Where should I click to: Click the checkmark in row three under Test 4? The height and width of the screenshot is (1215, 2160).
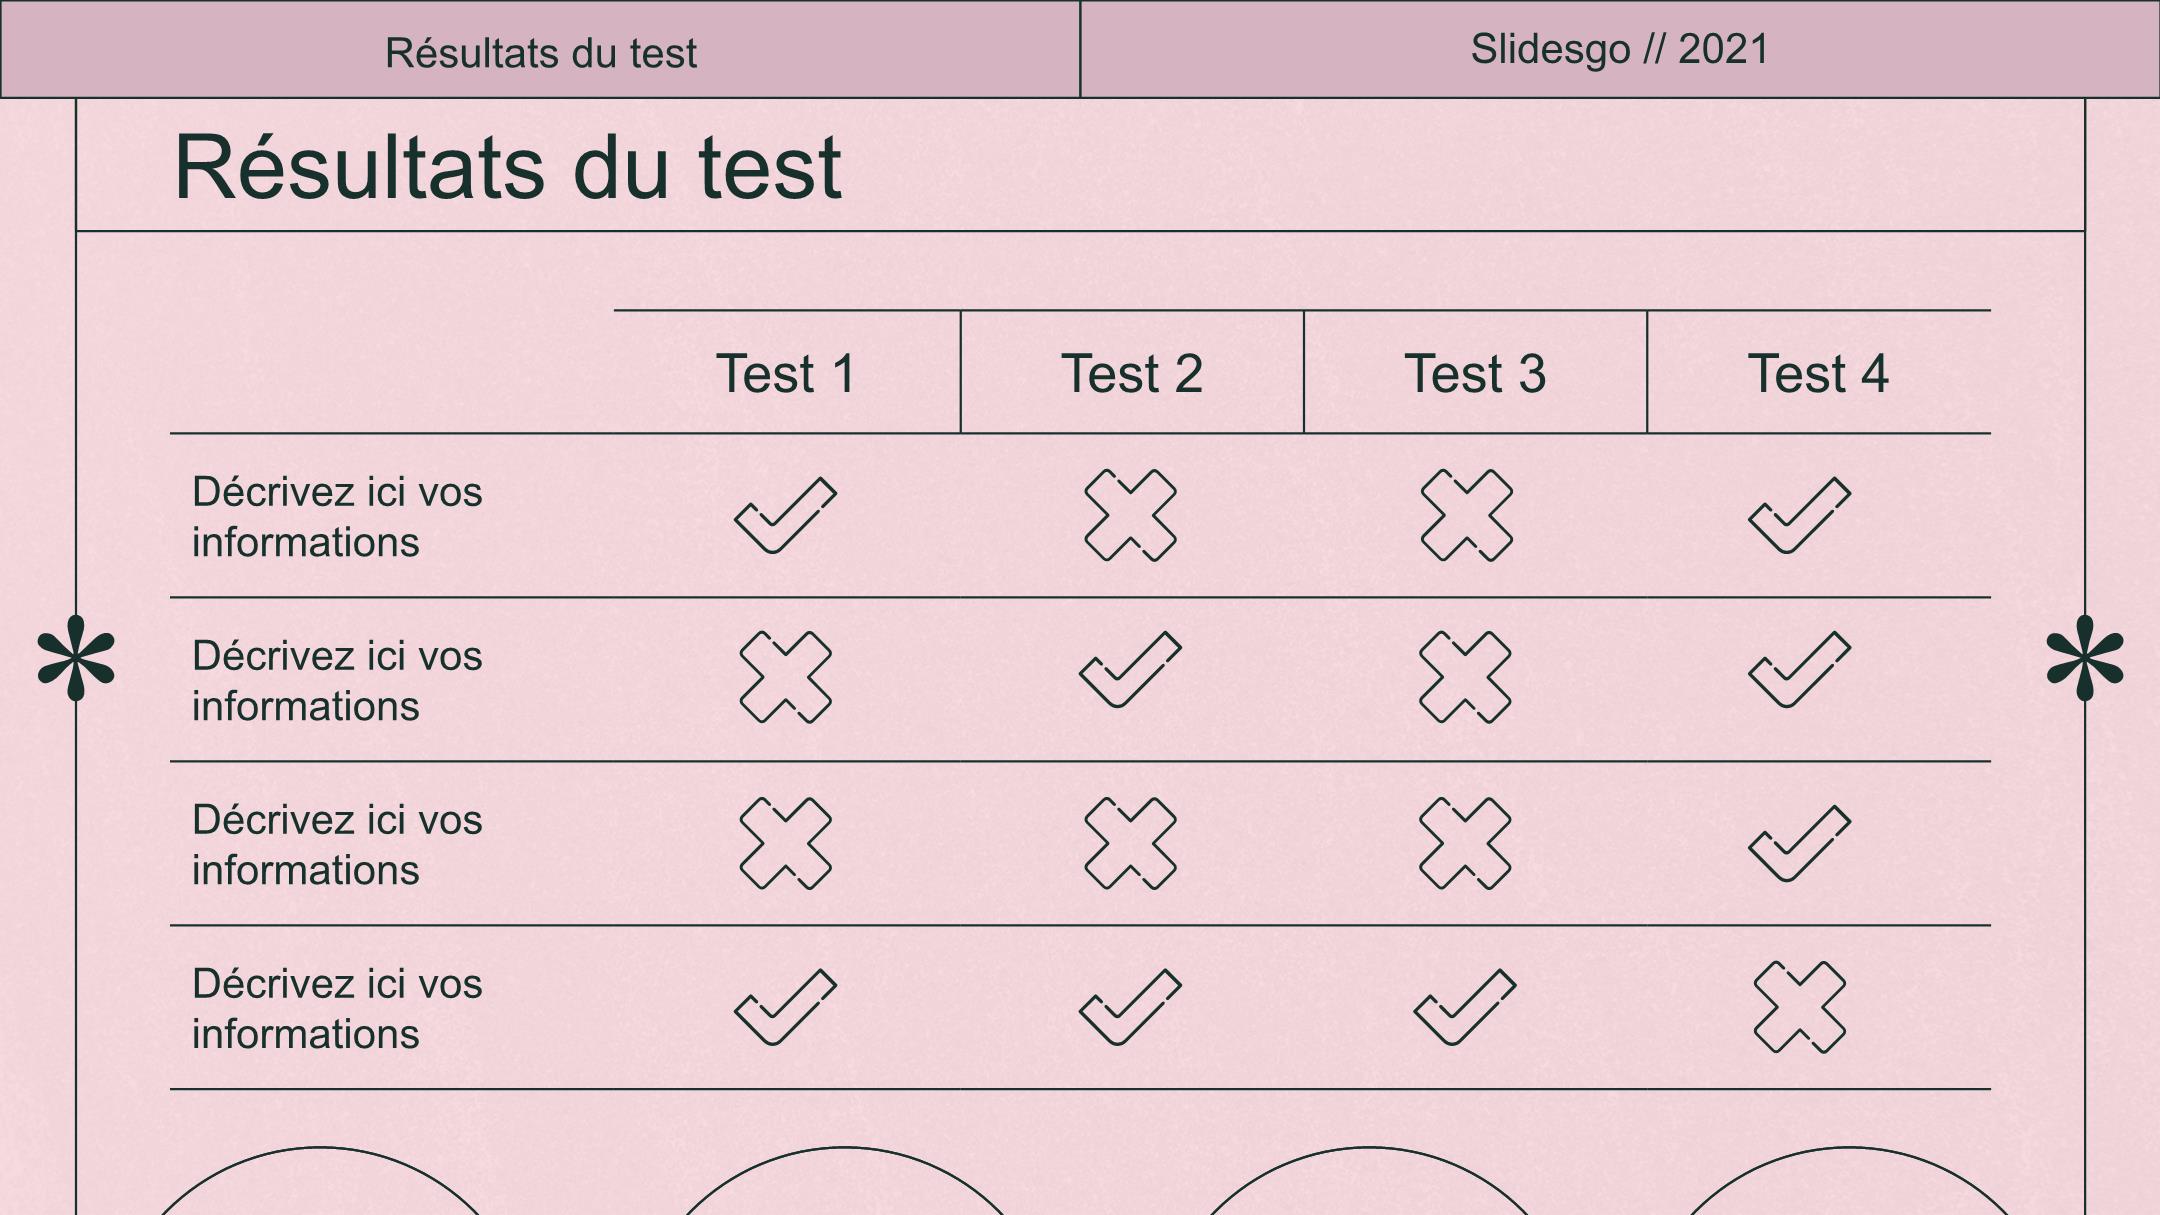point(1799,843)
